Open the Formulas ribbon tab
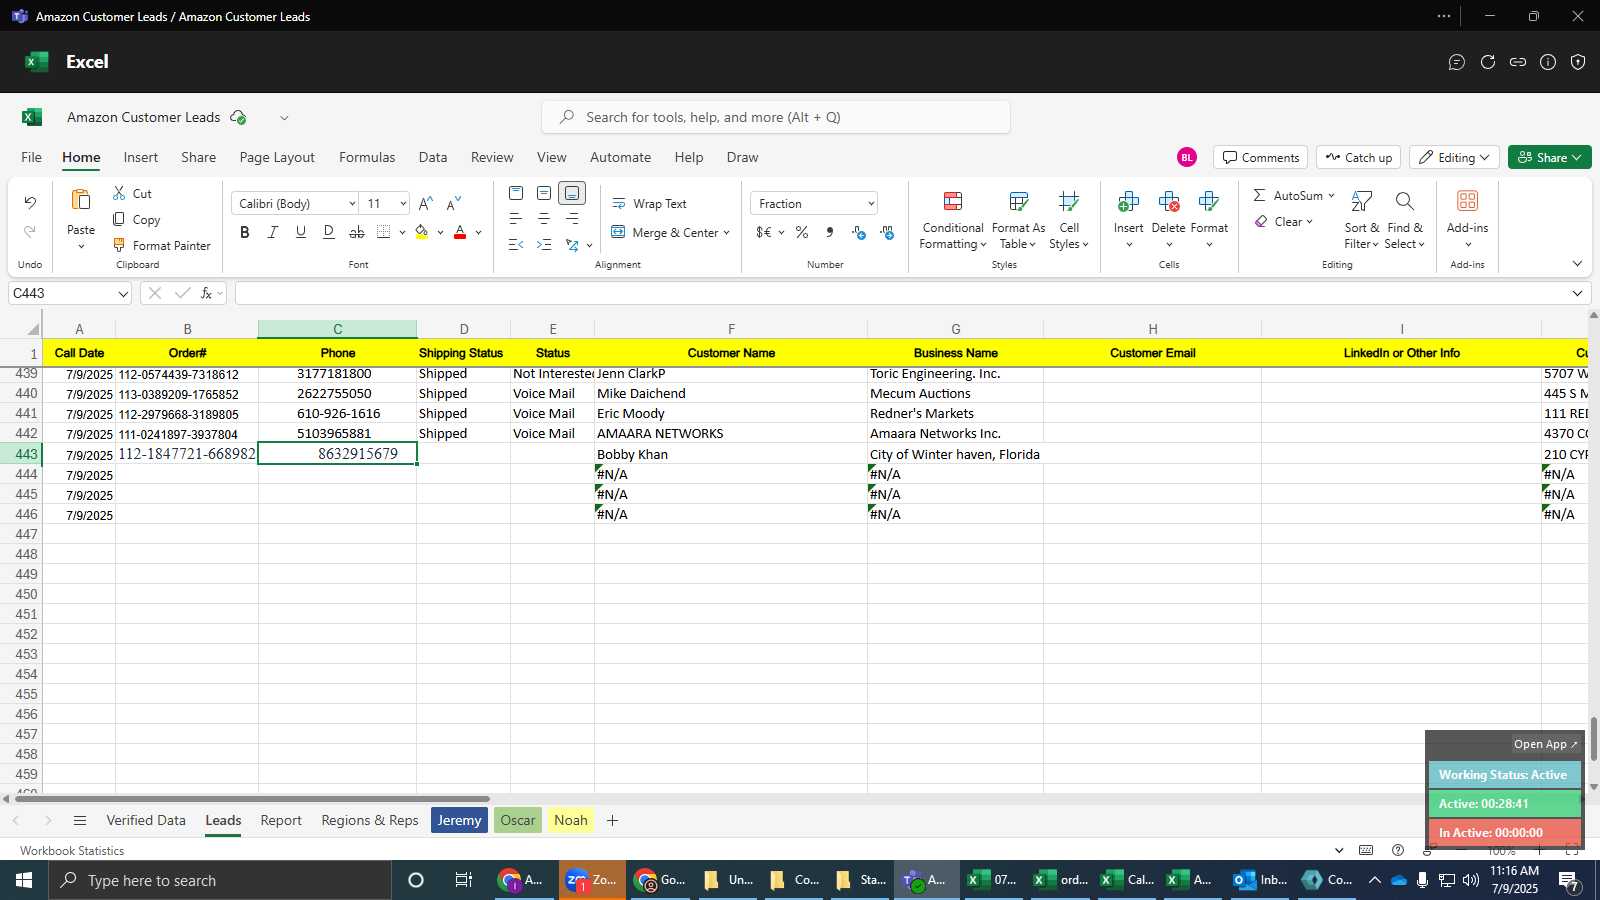This screenshot has width=1600, height=900. [x=367, y=157]
